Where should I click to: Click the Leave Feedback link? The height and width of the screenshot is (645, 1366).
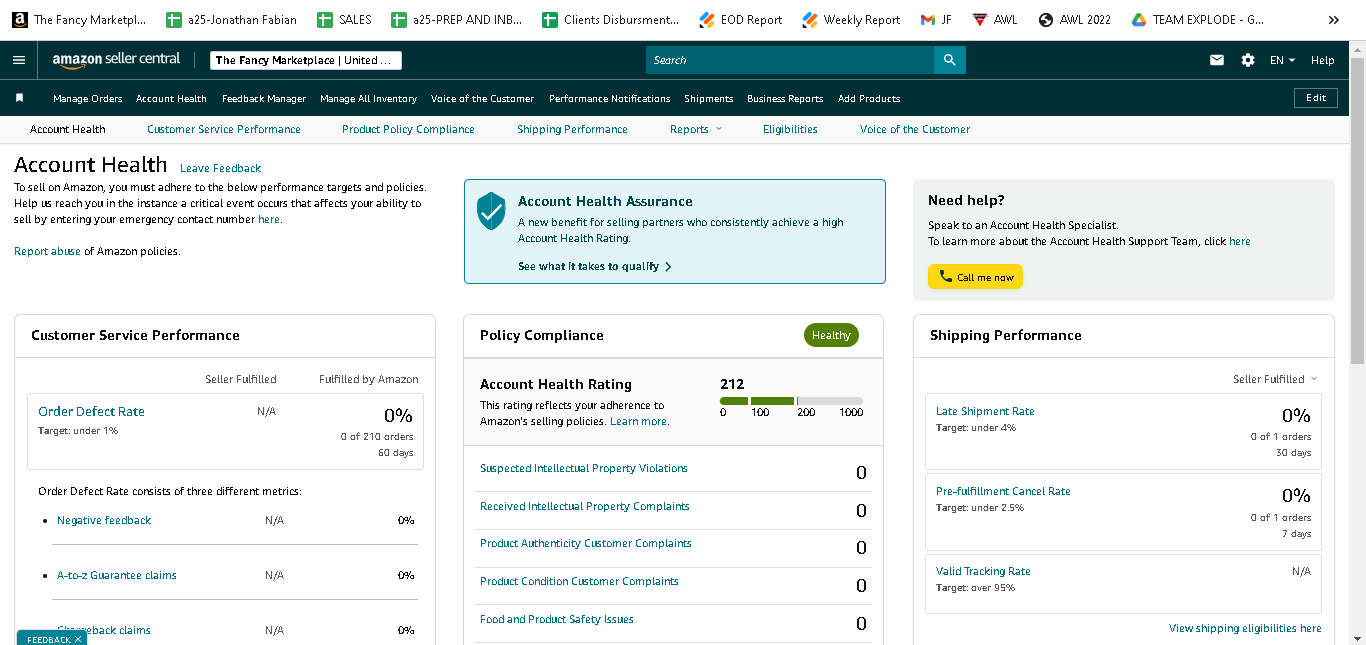point(220,168)
